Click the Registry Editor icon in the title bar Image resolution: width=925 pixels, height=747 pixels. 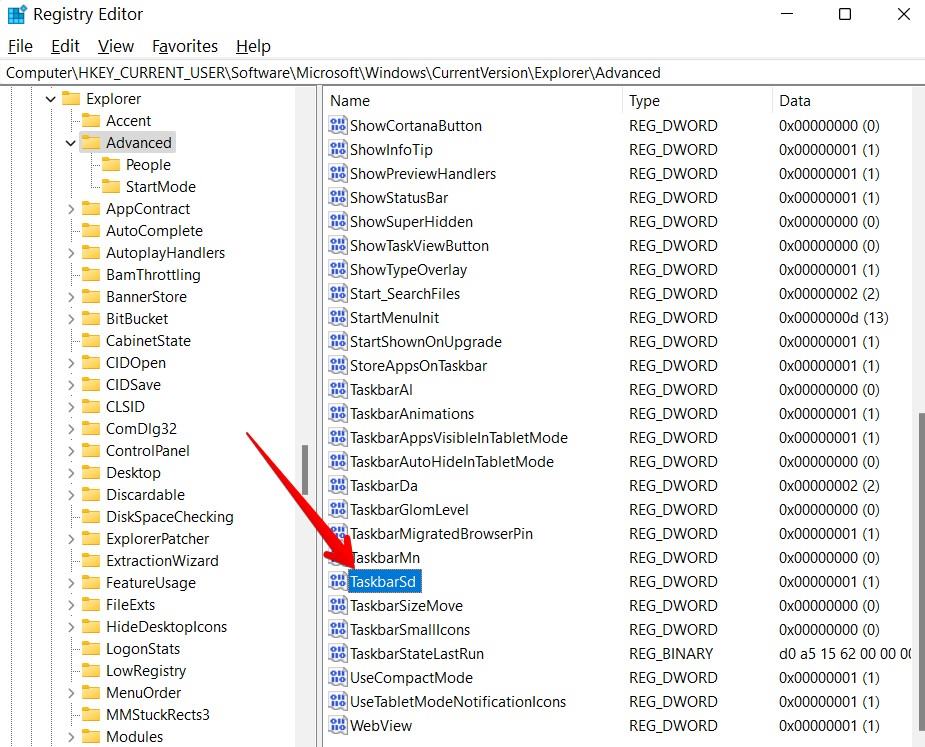17,14
